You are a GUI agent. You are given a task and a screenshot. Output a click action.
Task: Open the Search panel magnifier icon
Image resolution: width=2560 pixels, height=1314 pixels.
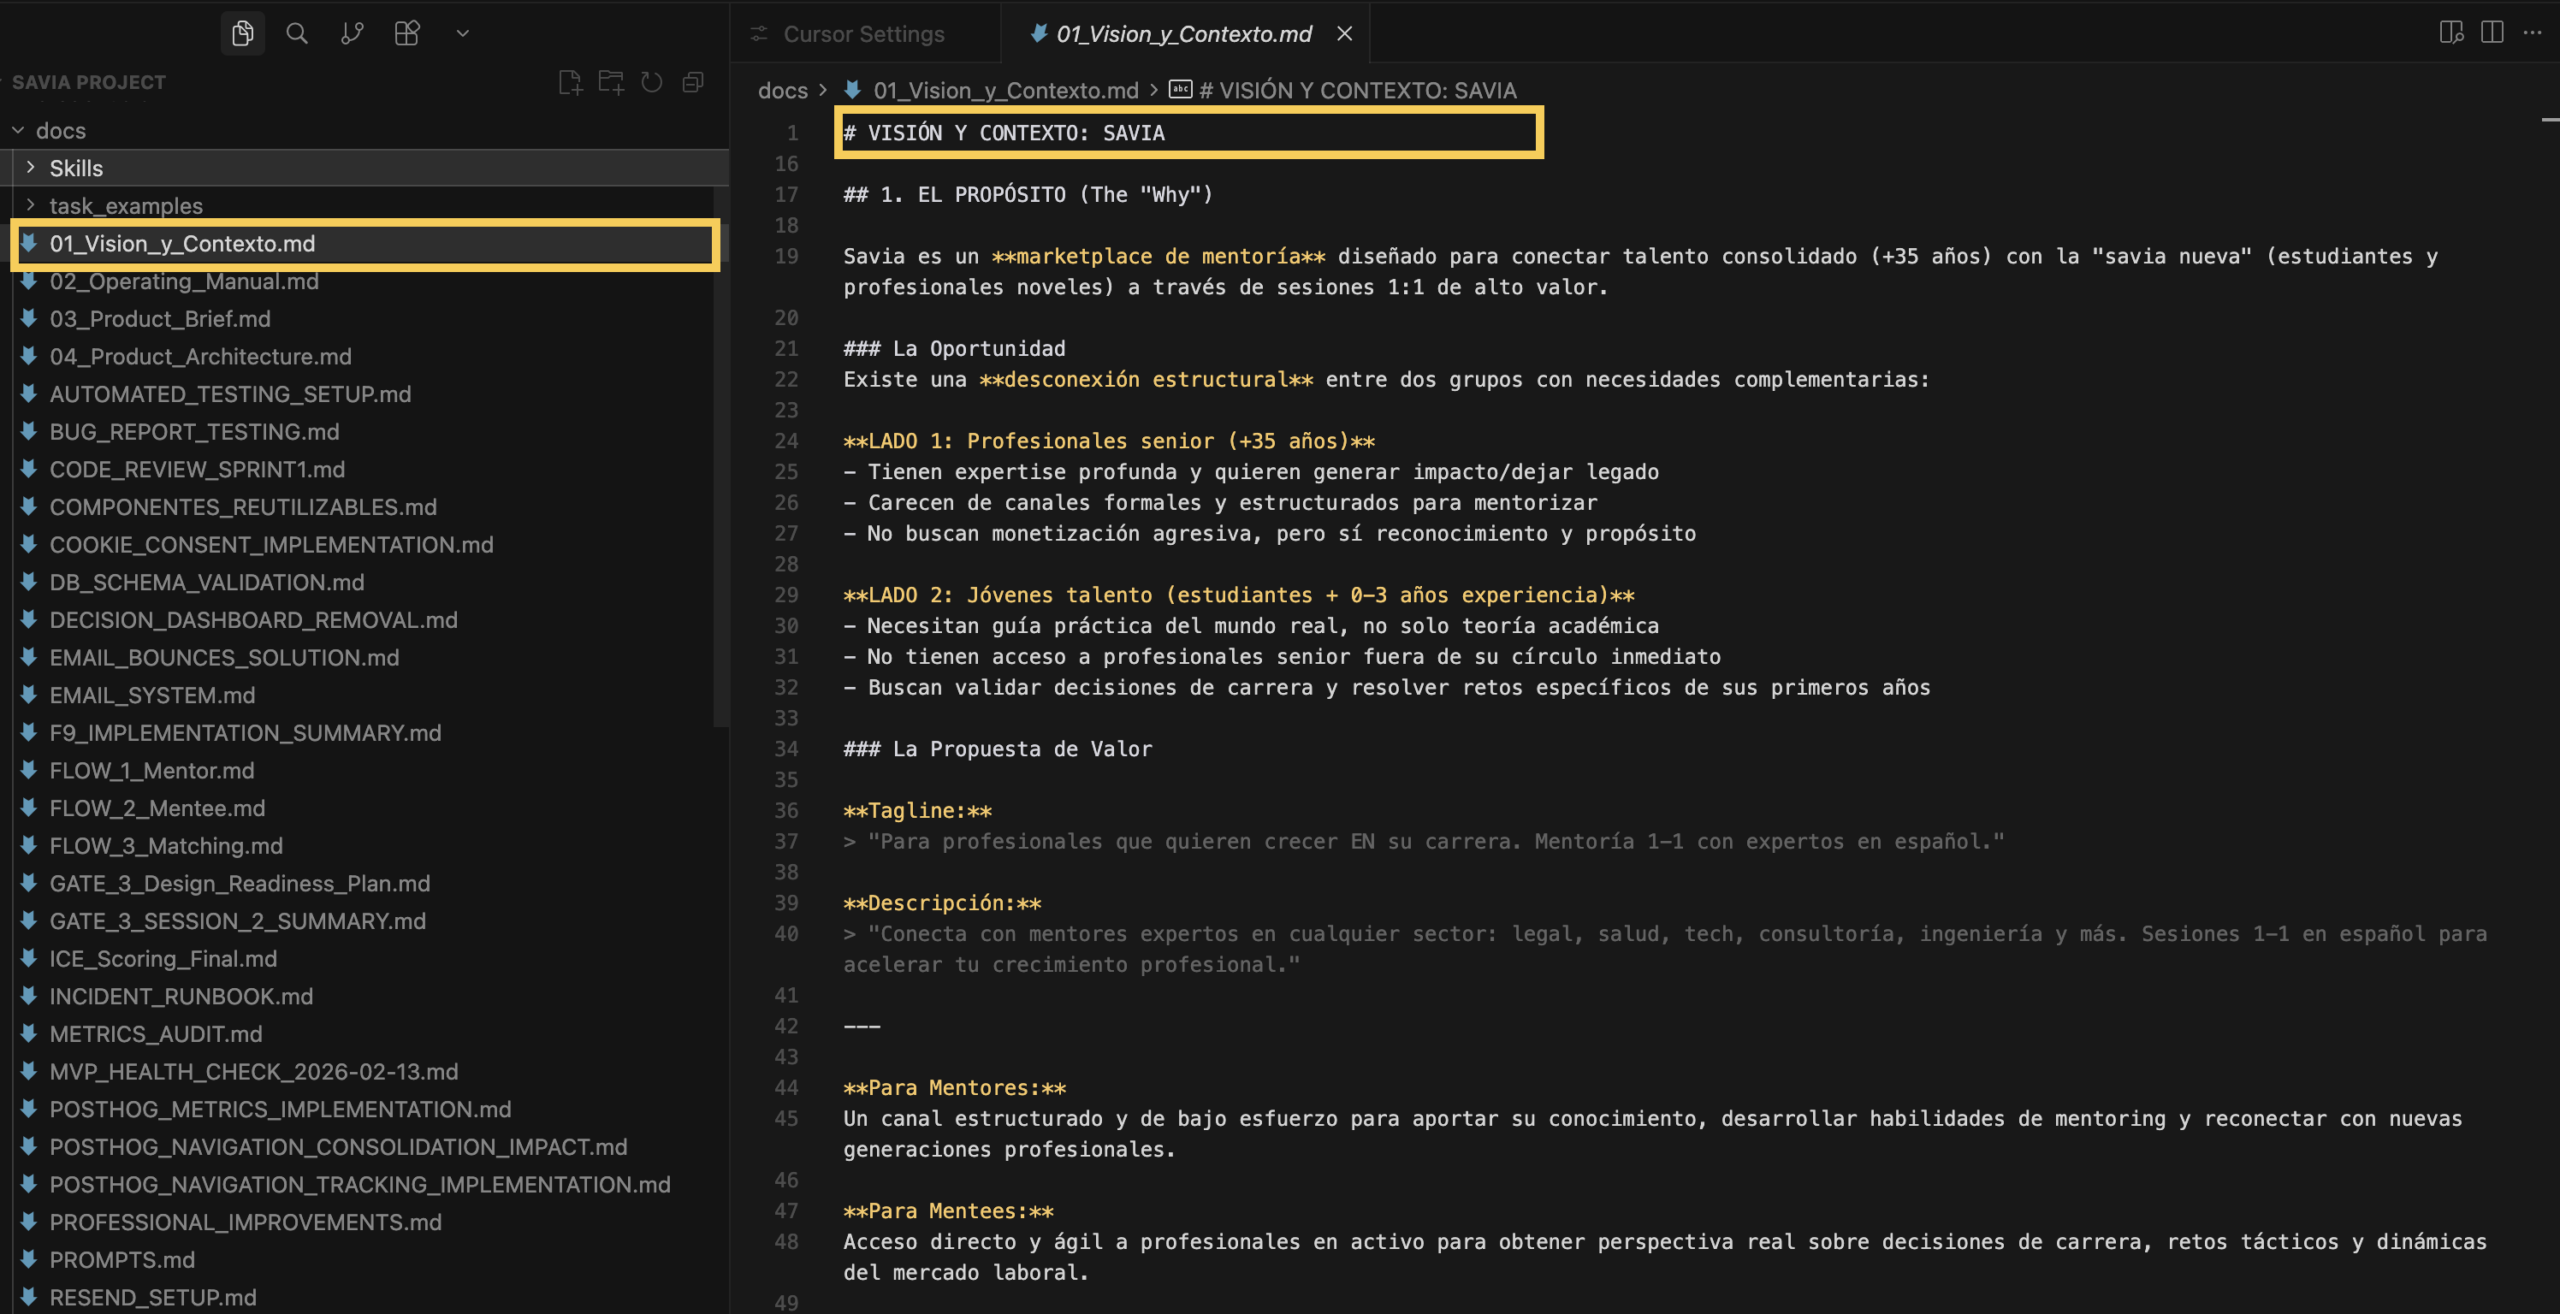pos(297,33)
